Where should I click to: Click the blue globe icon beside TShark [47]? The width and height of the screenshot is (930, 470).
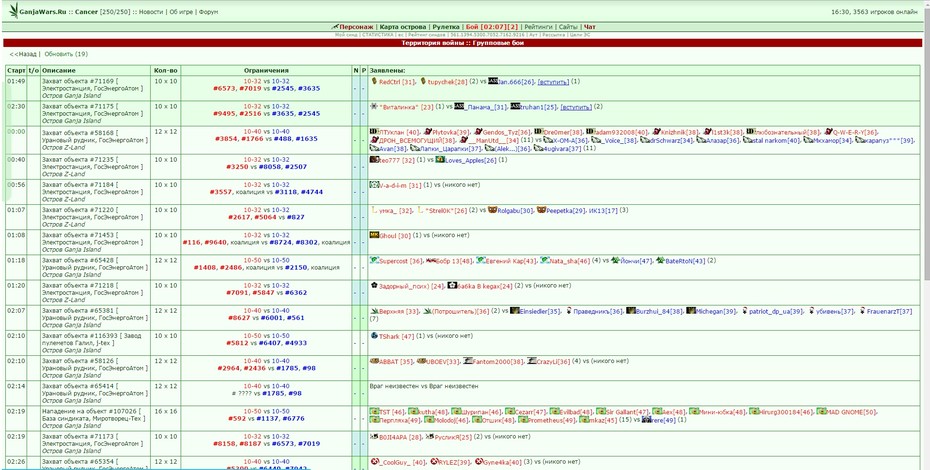pyautogui.click(x=374, y=335)
